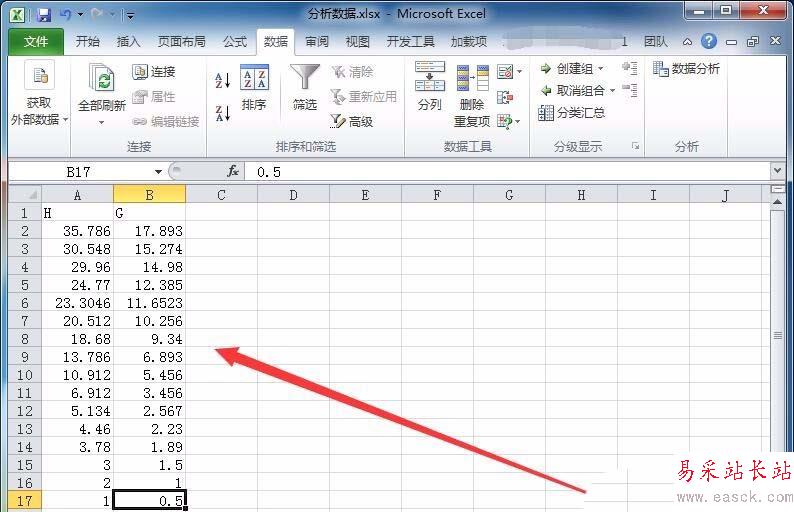Open the File (文件) tab
Image resolution: width=794 pixels, height=512 pixels.
36,42
